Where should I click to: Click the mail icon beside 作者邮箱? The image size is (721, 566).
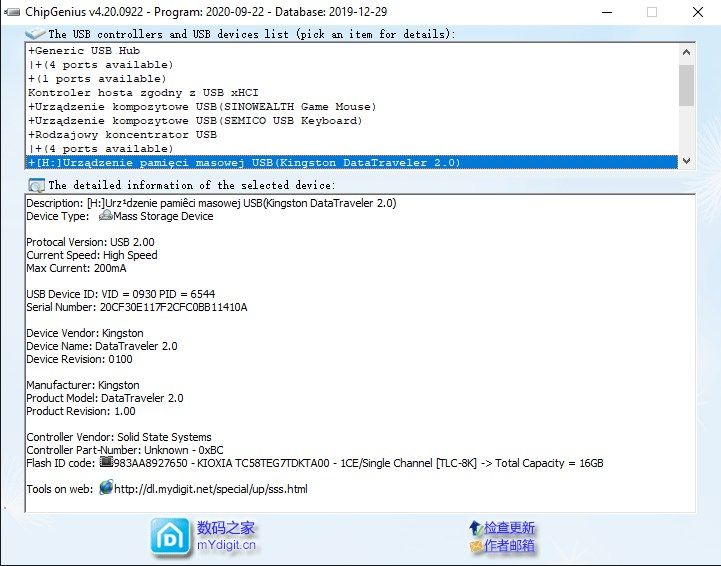(475, 546)
